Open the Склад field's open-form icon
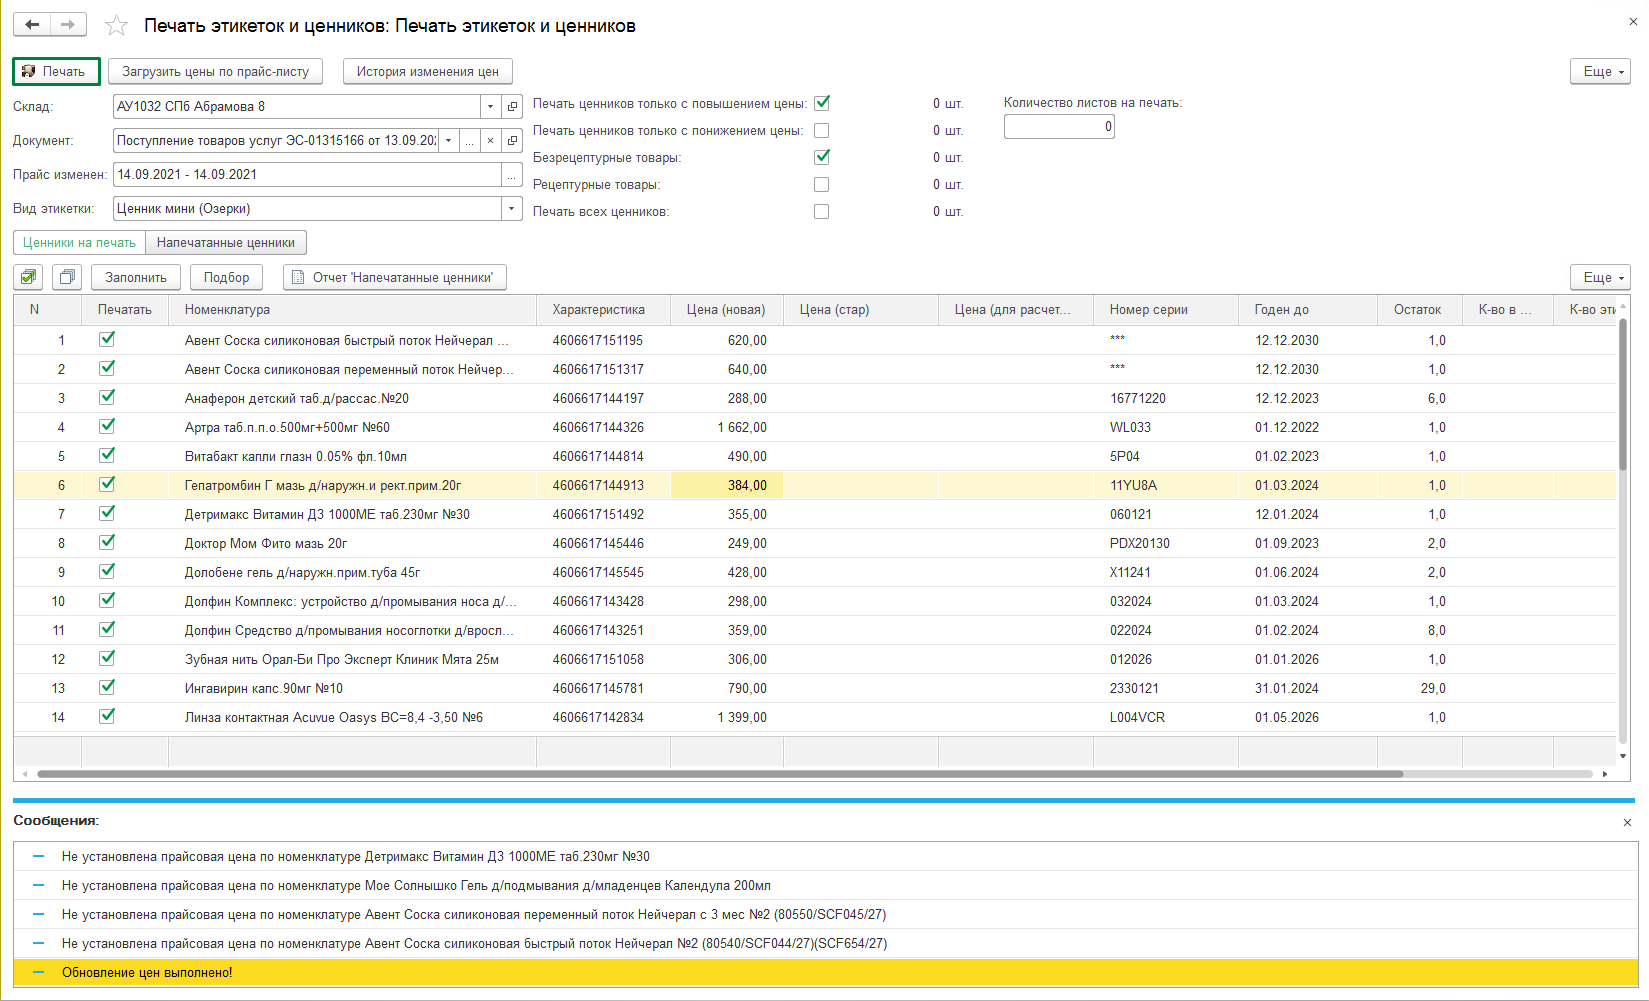Image resolution: width=1649 pixels, height=1001 pixels. 512,107
